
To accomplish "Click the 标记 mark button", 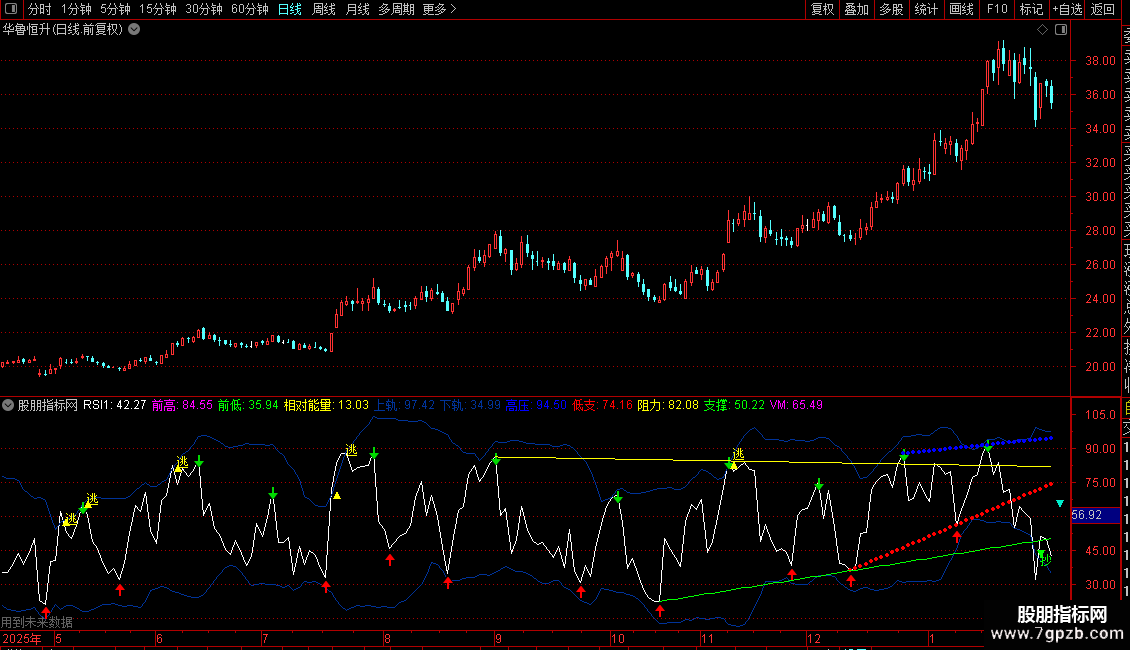I will [x=1030, y=10].
